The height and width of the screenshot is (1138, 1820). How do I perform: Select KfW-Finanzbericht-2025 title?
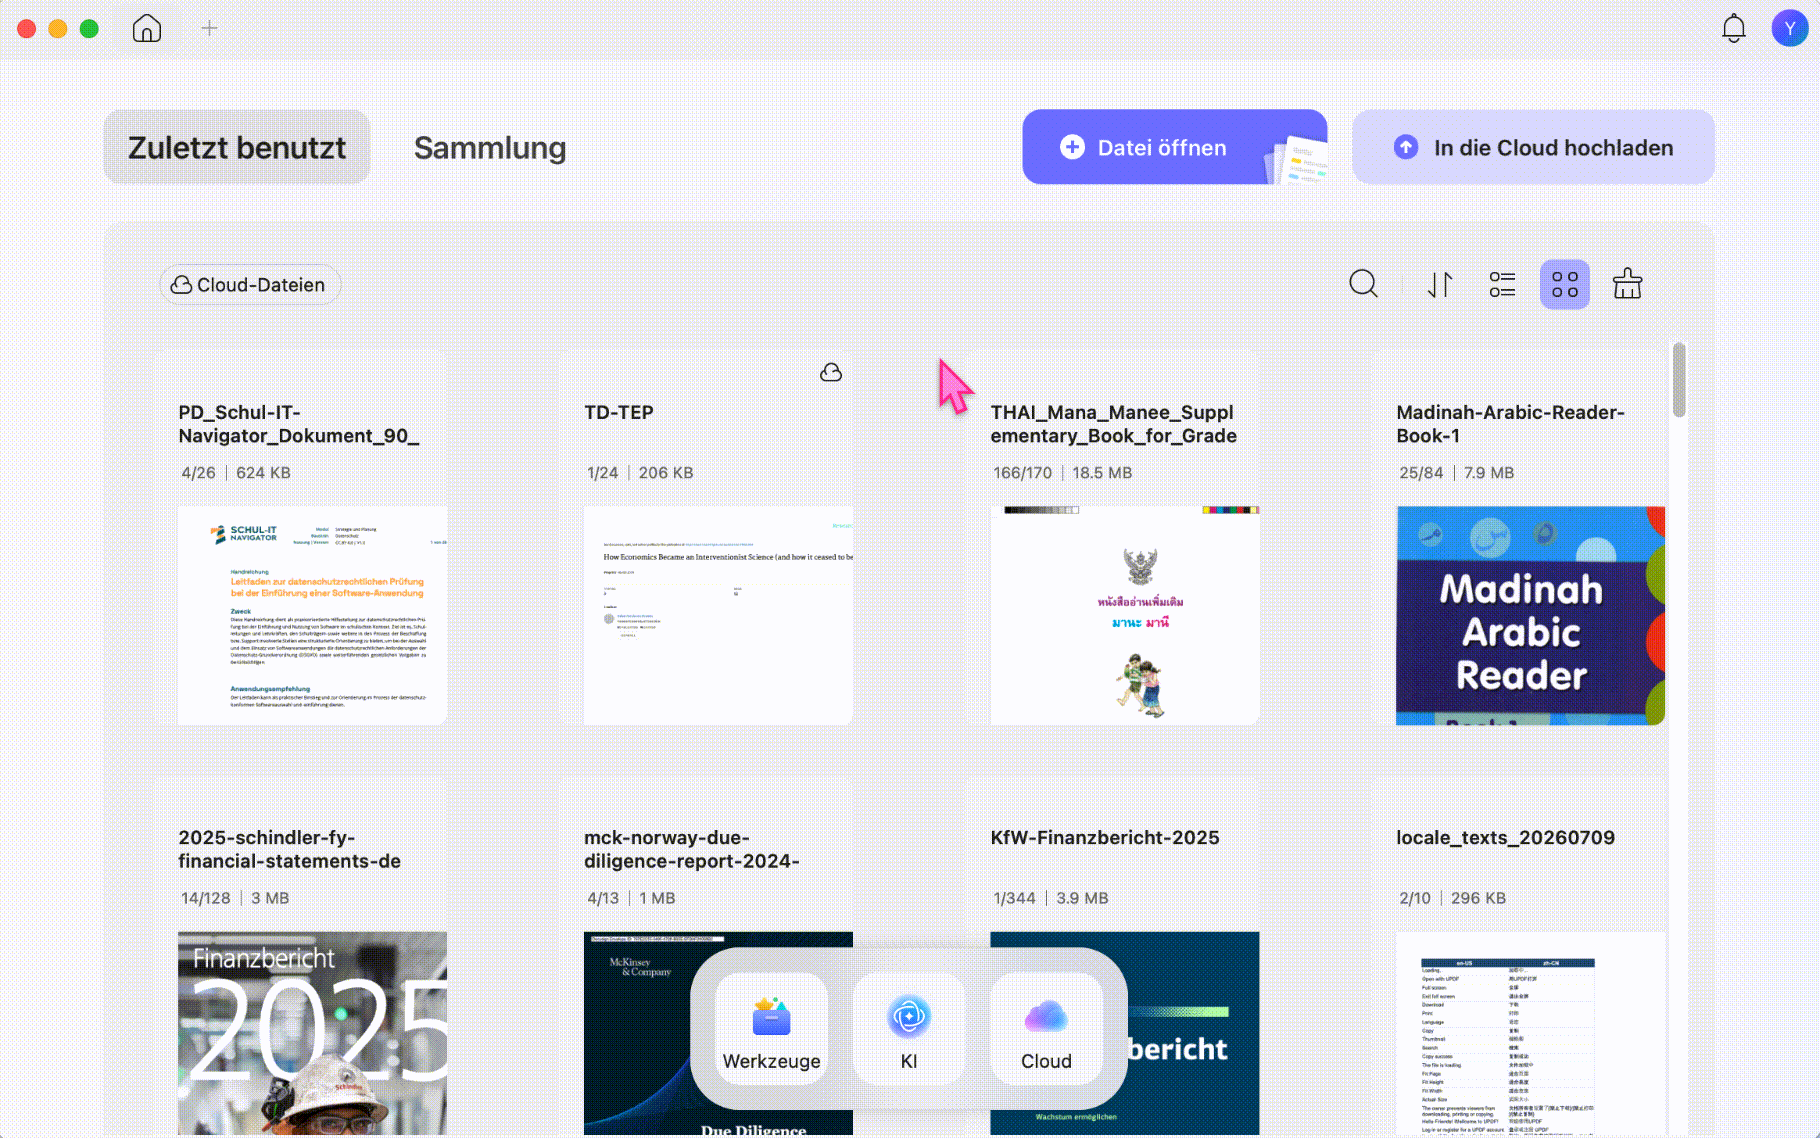coord(1105,838)
